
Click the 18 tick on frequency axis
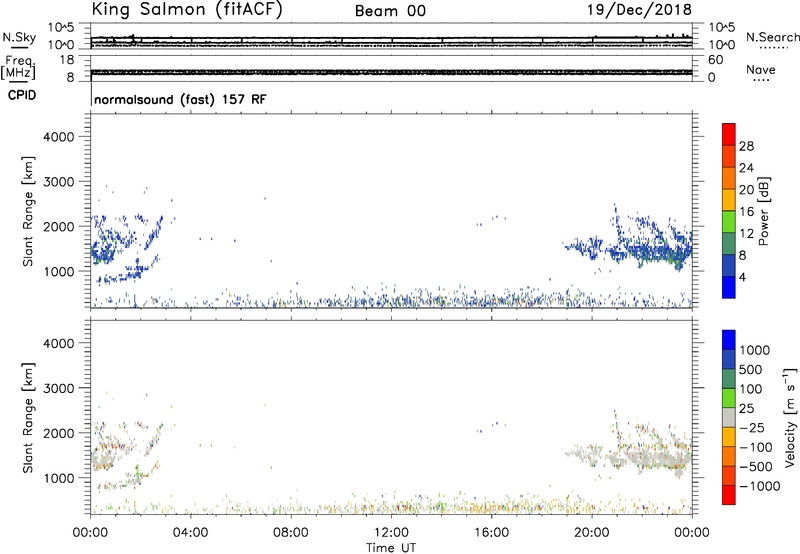click(66, 60)
